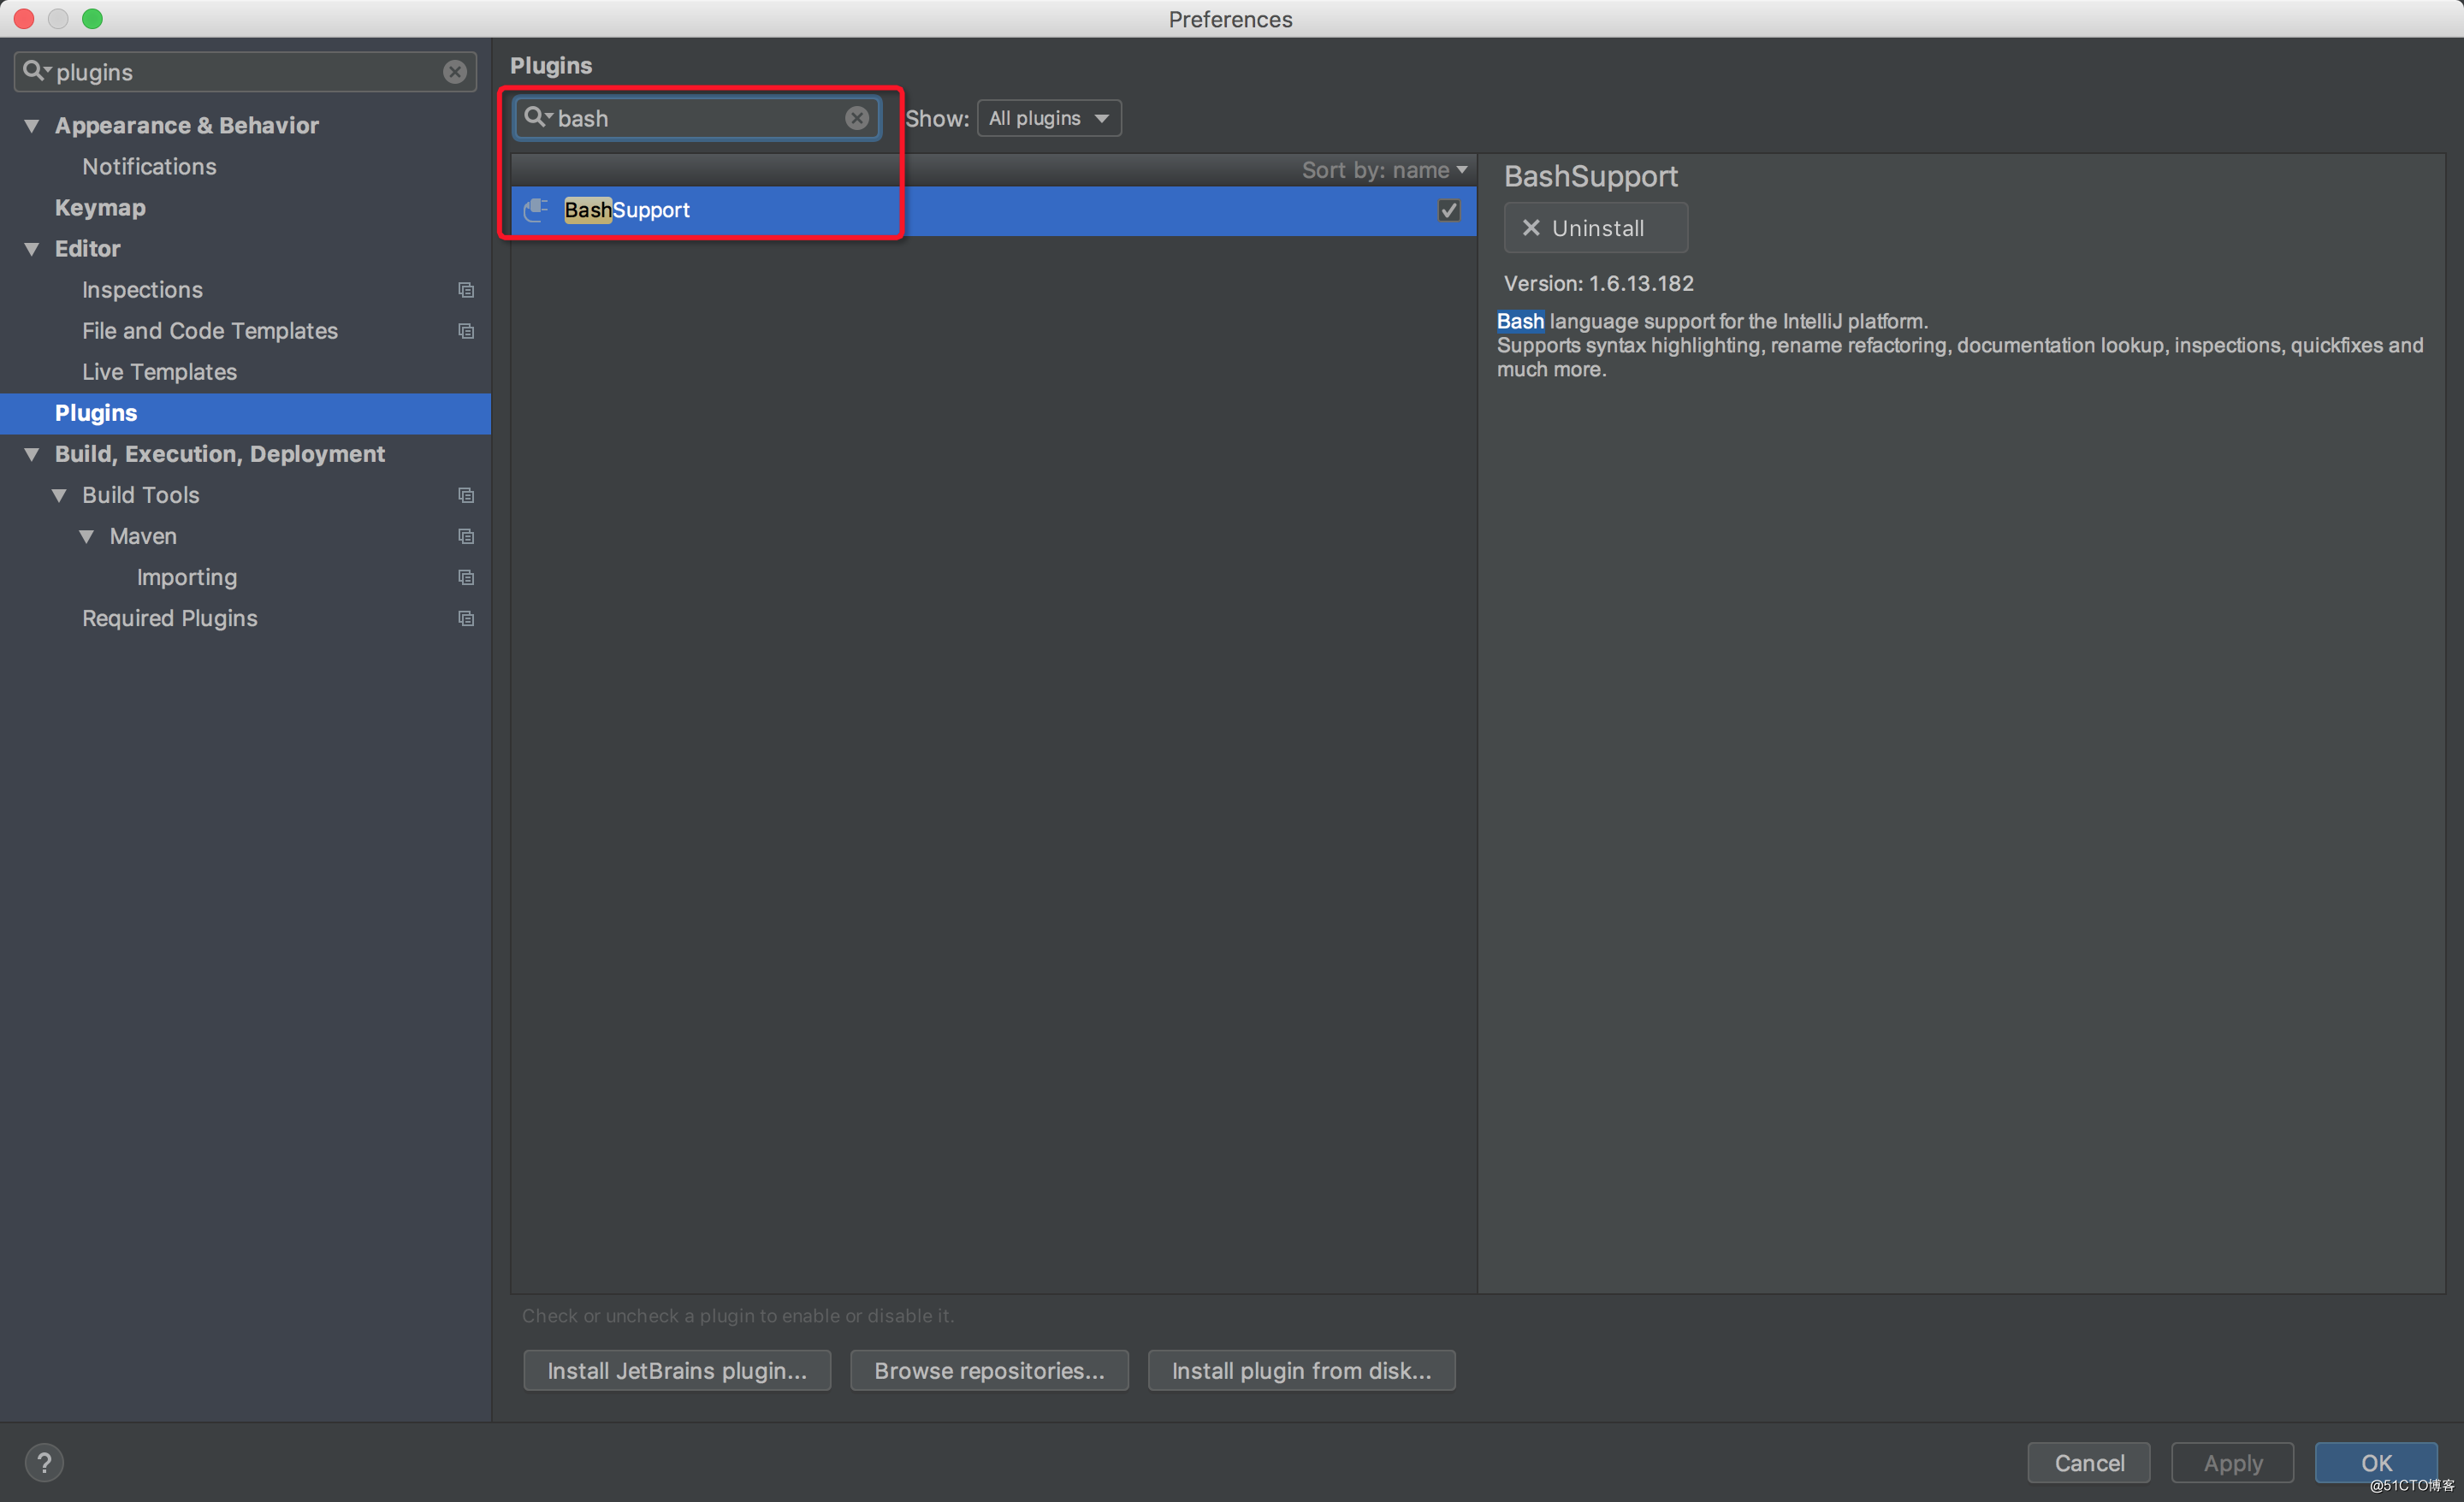Click the BashSupport plugin icon

click(536, 210)
